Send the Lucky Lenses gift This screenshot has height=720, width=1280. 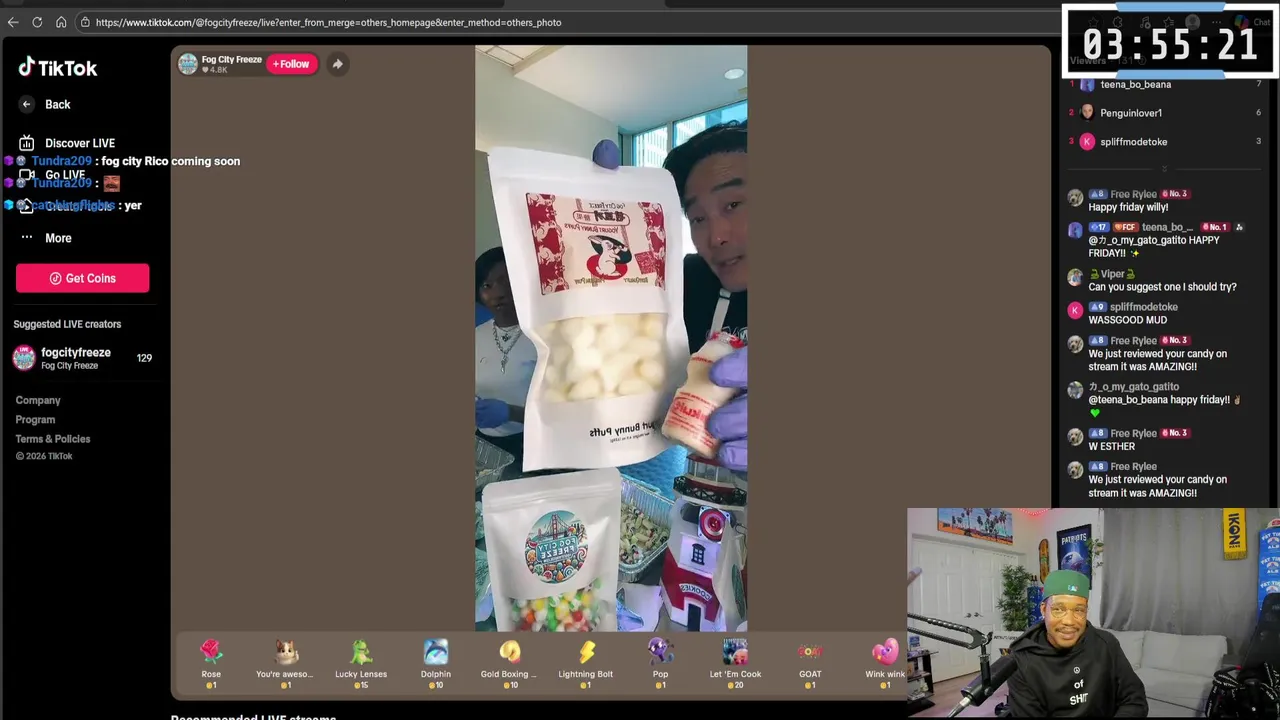[361, 663]
